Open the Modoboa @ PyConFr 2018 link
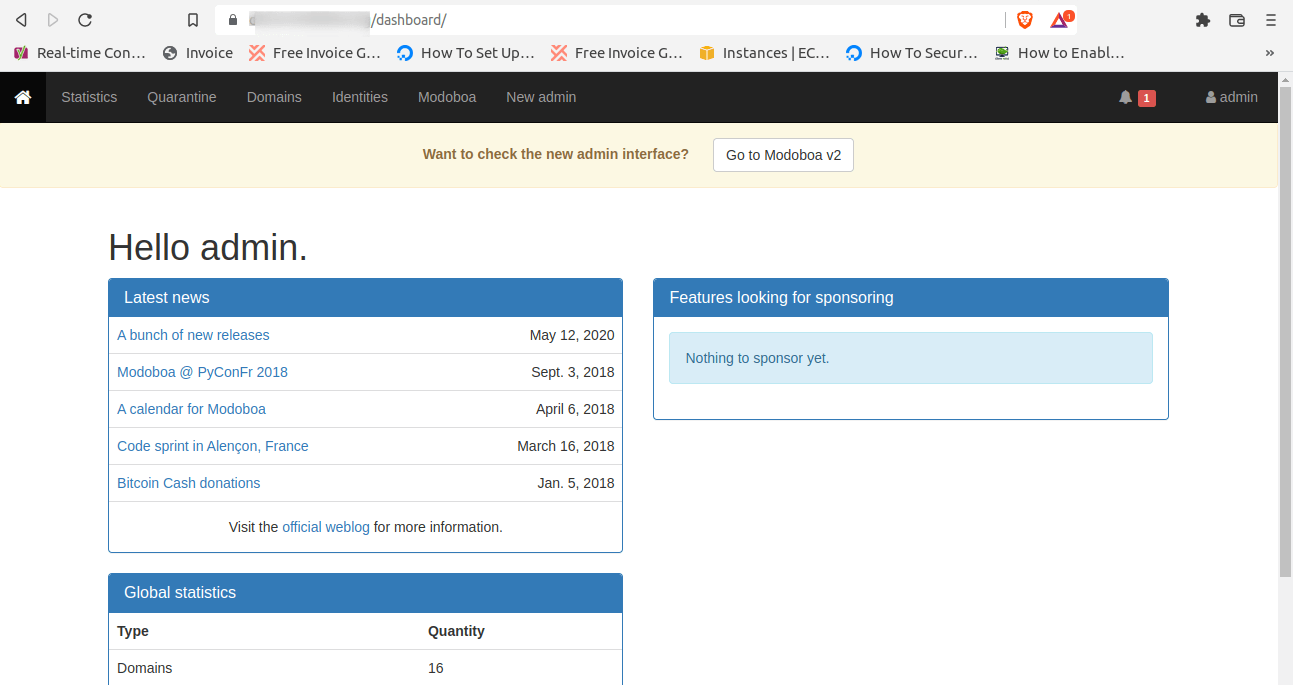Viewport: 1293px width, 685px height. [x=202, y=372]
